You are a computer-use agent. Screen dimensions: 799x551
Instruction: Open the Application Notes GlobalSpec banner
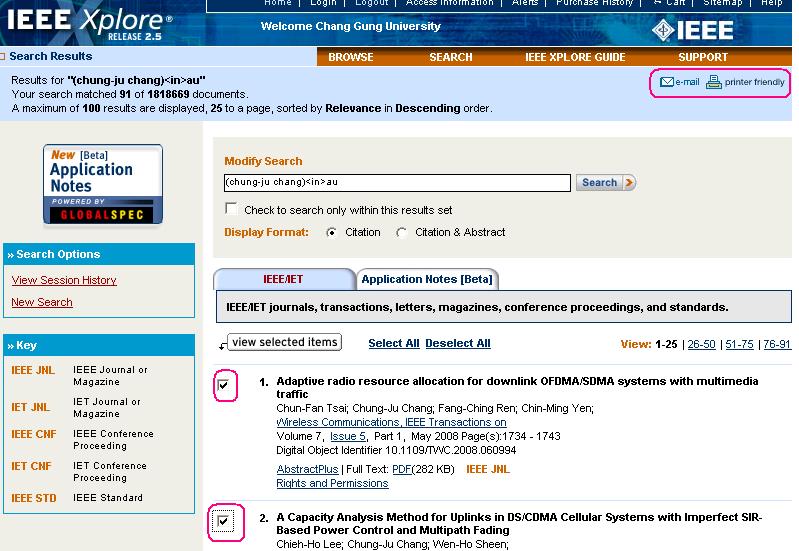[x=103, y=184]
